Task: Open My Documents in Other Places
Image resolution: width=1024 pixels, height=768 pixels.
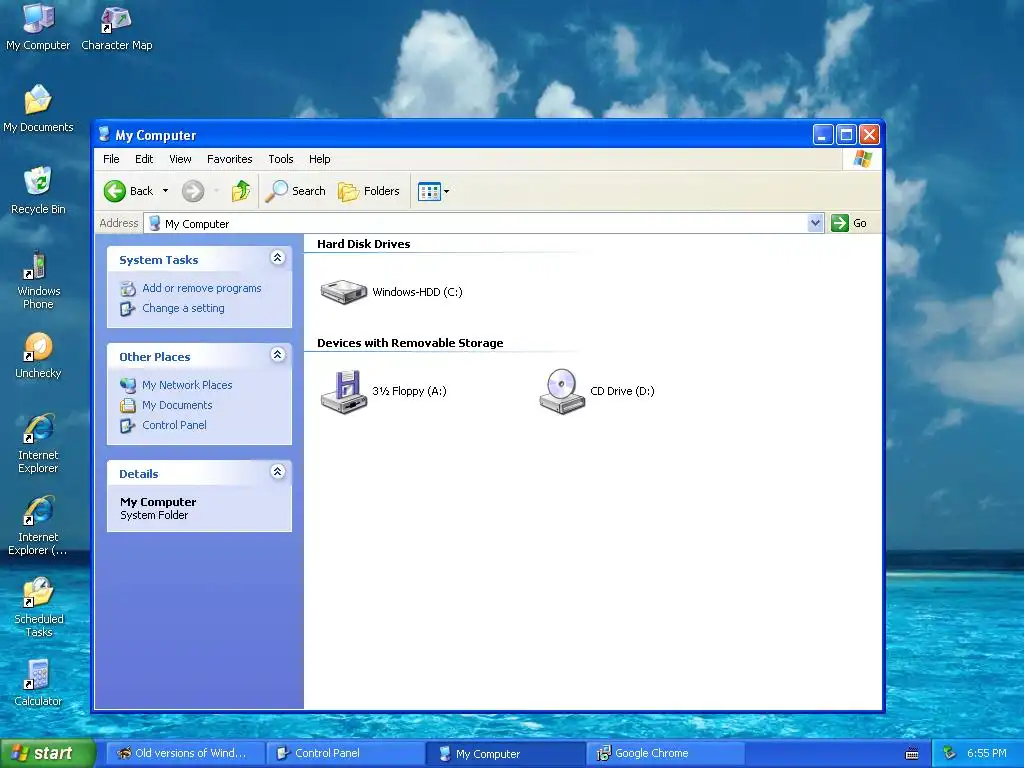Action: [177, 405]
